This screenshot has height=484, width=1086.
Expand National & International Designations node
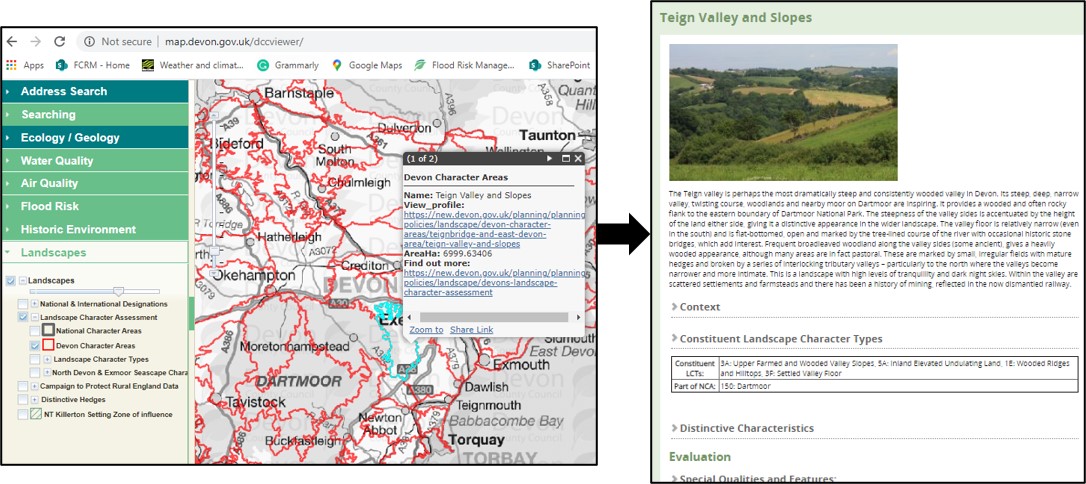[x=35, y=304]
